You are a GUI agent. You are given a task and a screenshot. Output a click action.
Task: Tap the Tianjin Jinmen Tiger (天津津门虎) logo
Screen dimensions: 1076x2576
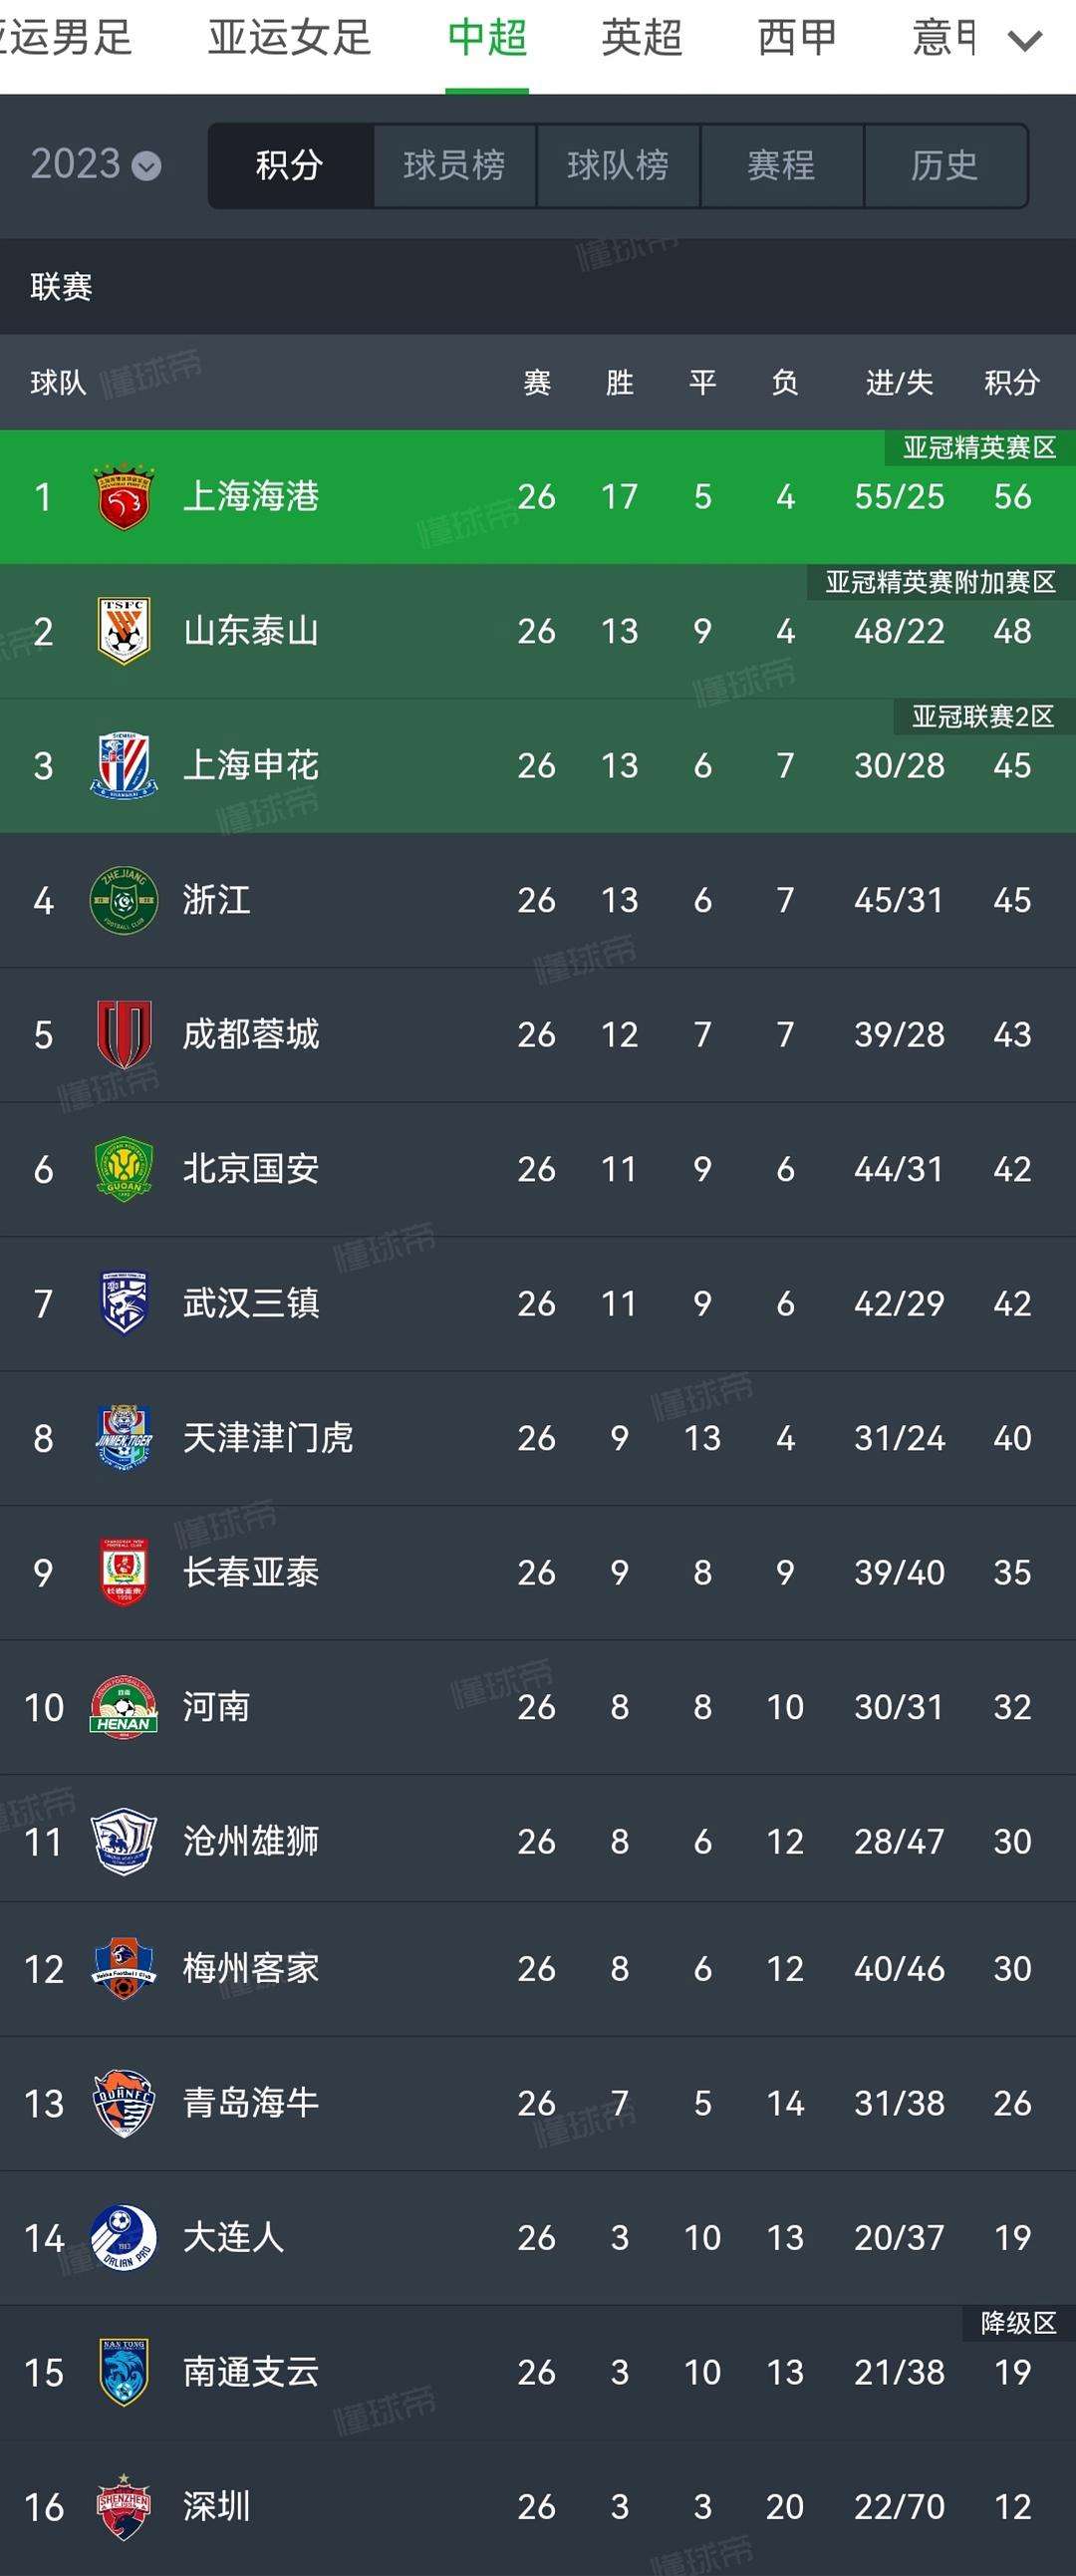pos(124,1438)
